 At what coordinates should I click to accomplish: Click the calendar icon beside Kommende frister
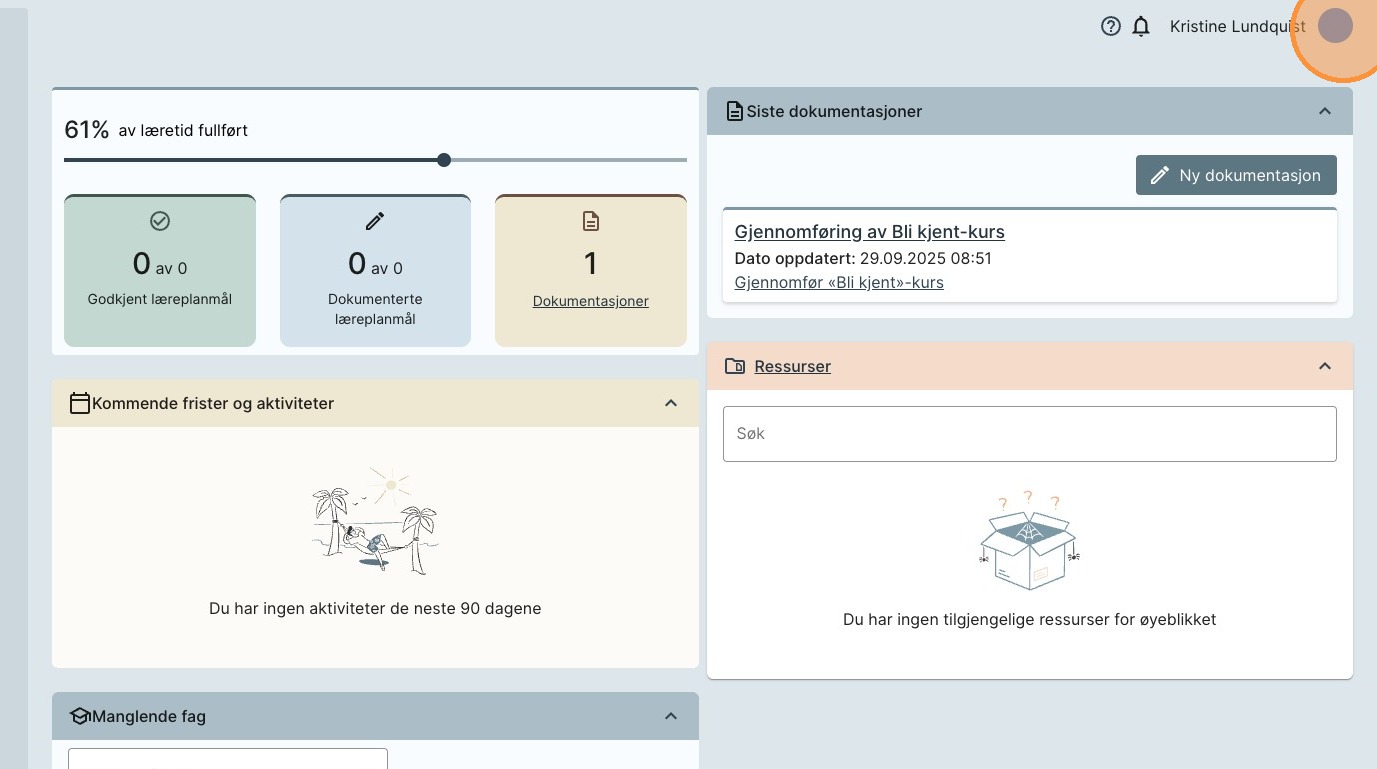[80, 403]
